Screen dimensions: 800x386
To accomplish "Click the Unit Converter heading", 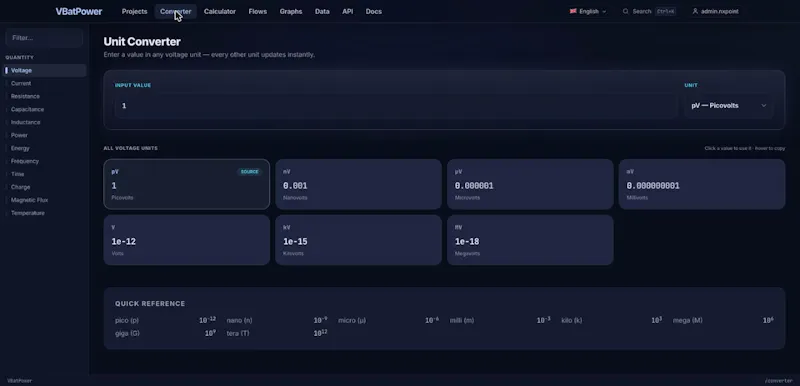I will [x=142, y=42].
